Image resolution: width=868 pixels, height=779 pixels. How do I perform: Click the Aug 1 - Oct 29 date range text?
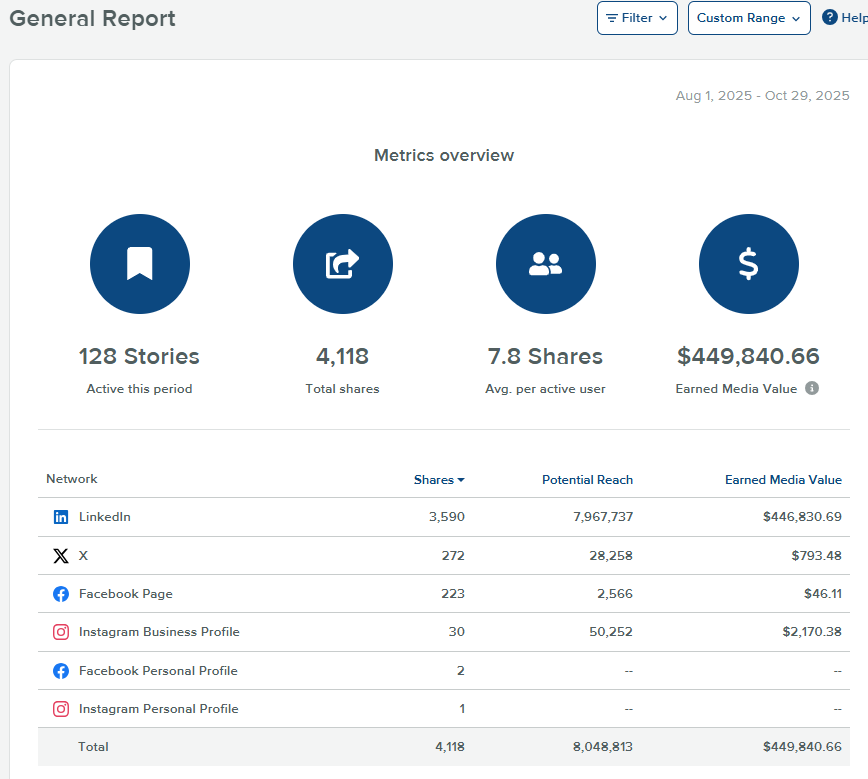763,95
